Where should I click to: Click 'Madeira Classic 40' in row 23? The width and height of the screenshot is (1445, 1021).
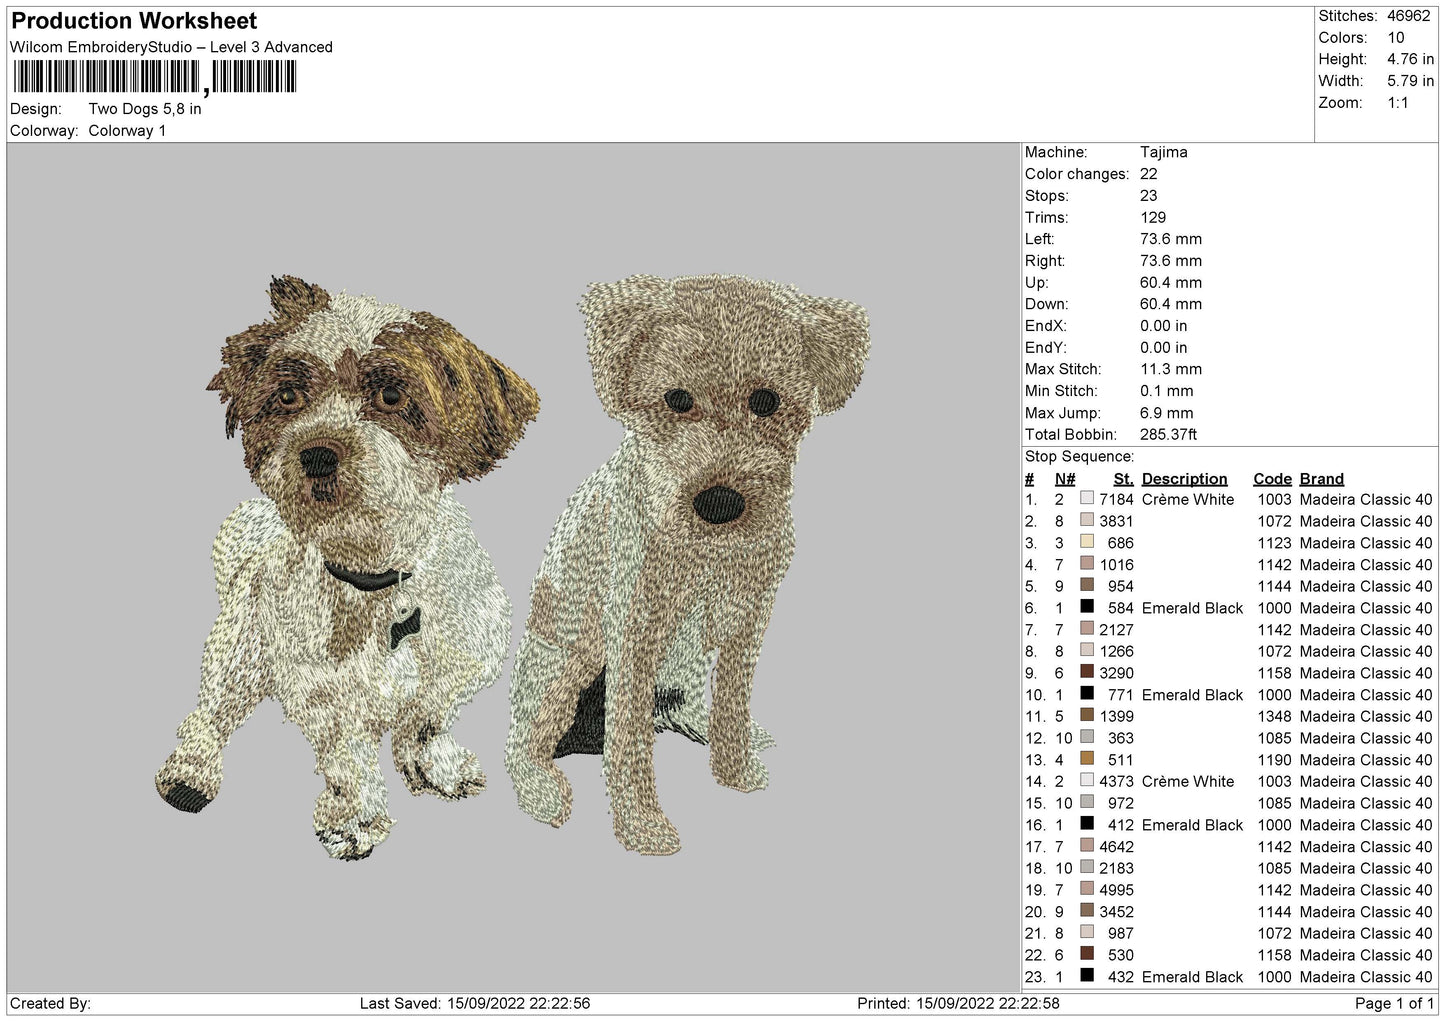click(x=1366, y=976)
